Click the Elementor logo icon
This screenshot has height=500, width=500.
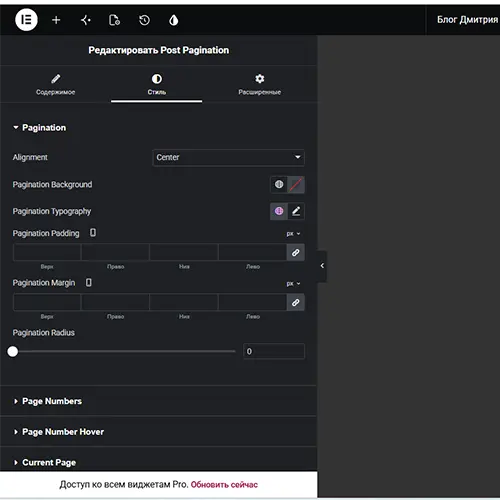pyautogui.click(x=26, y=20)
